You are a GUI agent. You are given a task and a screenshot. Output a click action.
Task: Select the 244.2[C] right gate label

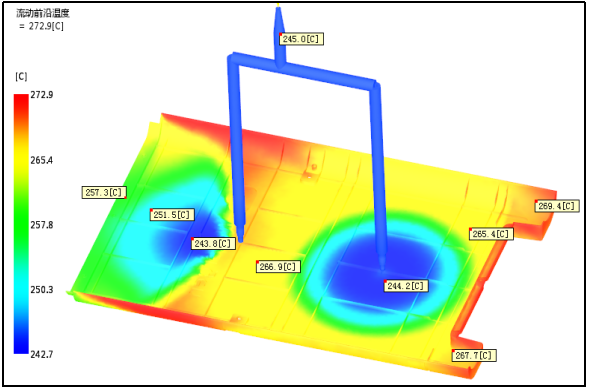406,286
